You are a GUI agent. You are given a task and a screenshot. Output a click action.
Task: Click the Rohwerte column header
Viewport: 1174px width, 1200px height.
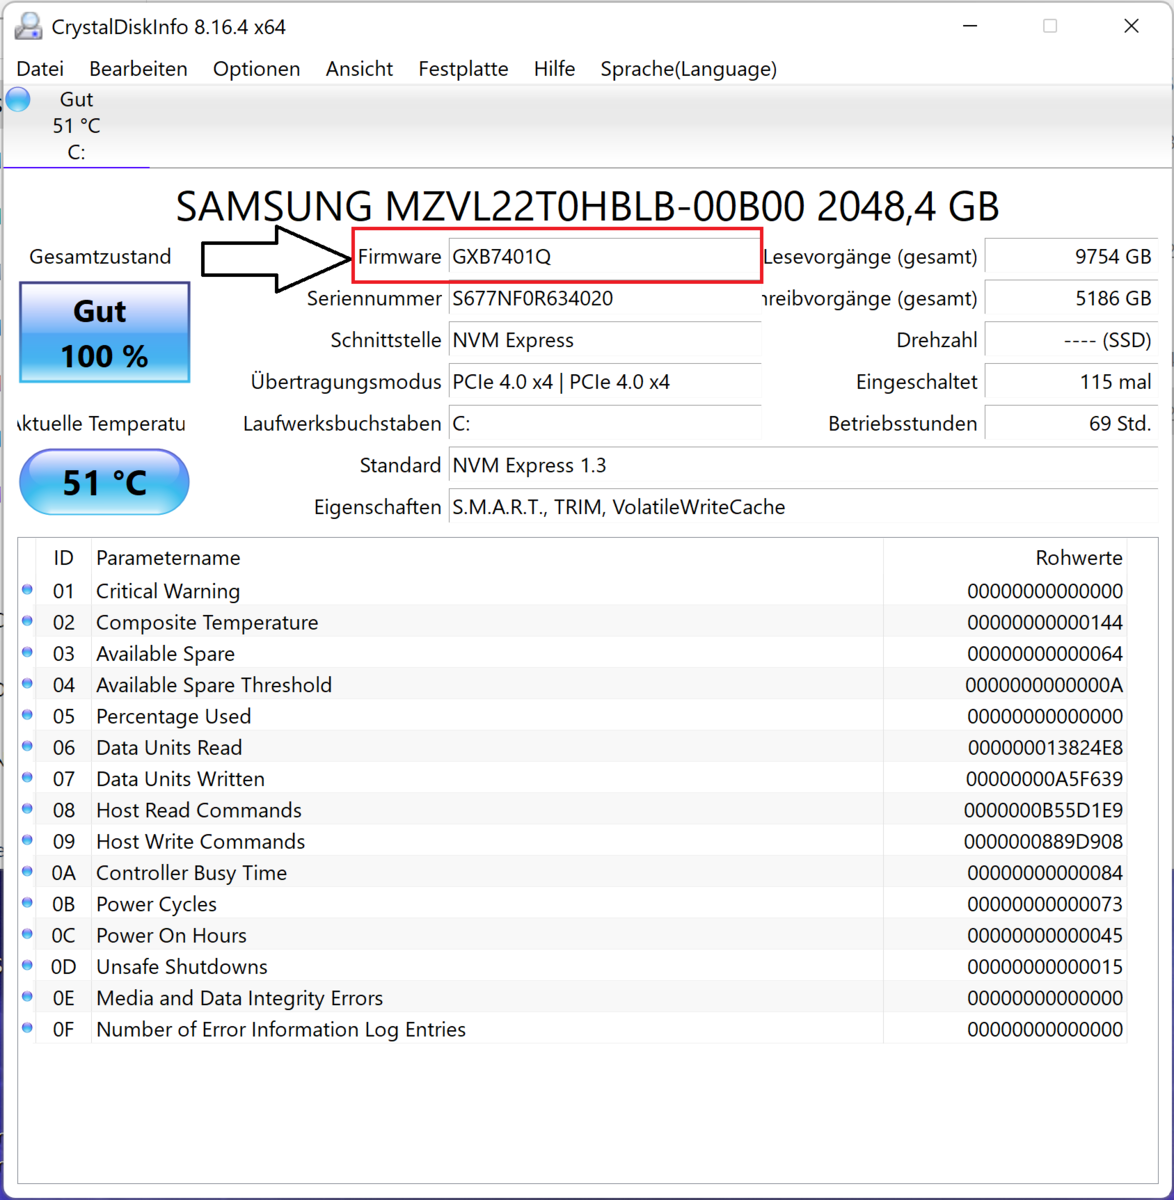tap(1005, 558)
